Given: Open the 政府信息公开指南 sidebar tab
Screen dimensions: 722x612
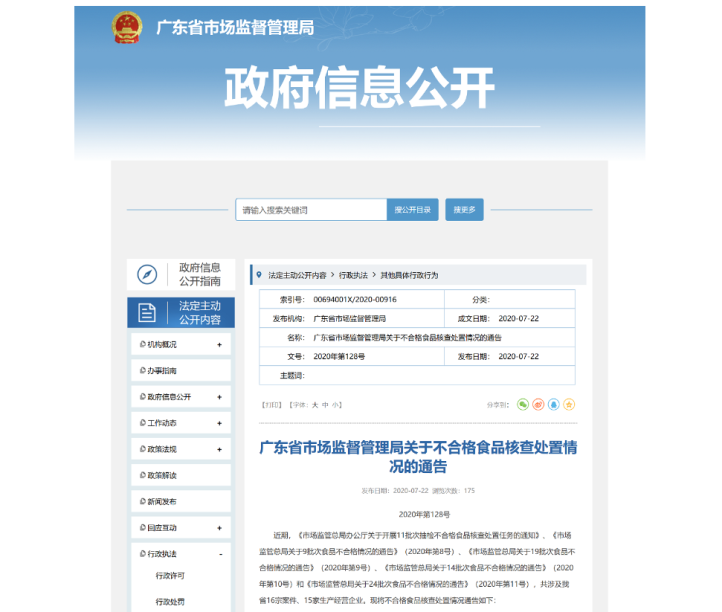Looking at the screenshot, I should [x=181, y=274].
